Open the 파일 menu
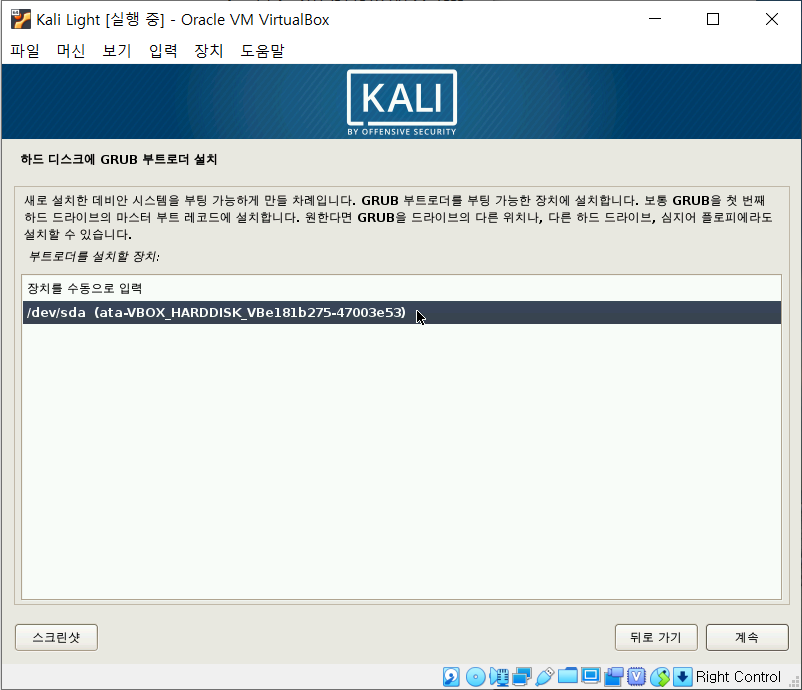Viewport: 802px width, 690px height. coord(25,51)
